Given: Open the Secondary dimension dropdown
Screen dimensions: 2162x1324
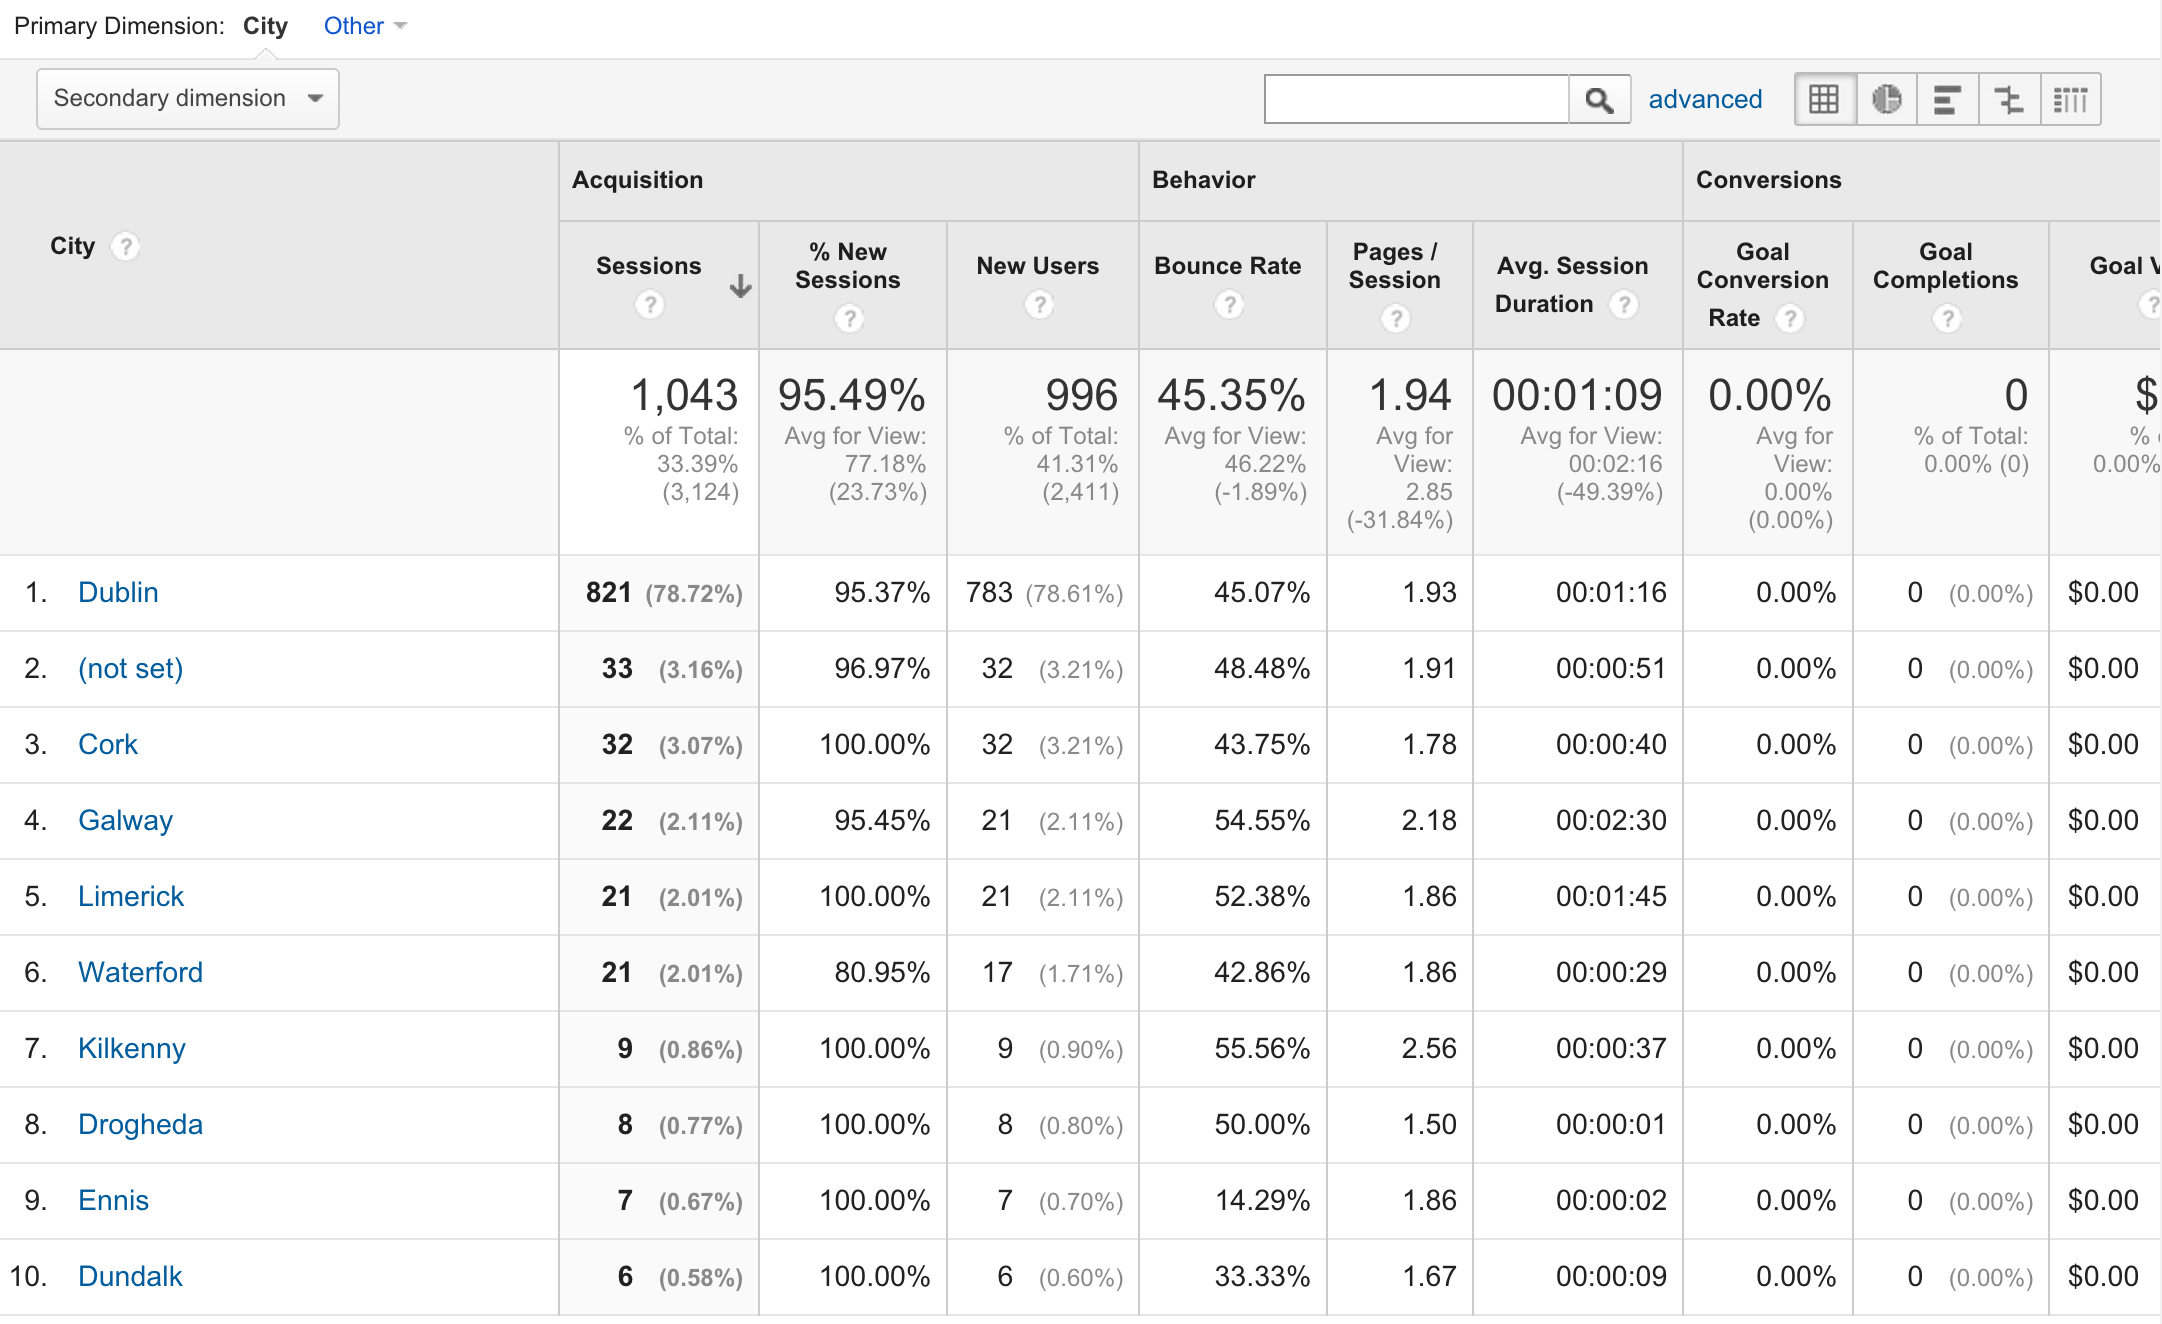Looking at the screenshot, I should (188, 99).
